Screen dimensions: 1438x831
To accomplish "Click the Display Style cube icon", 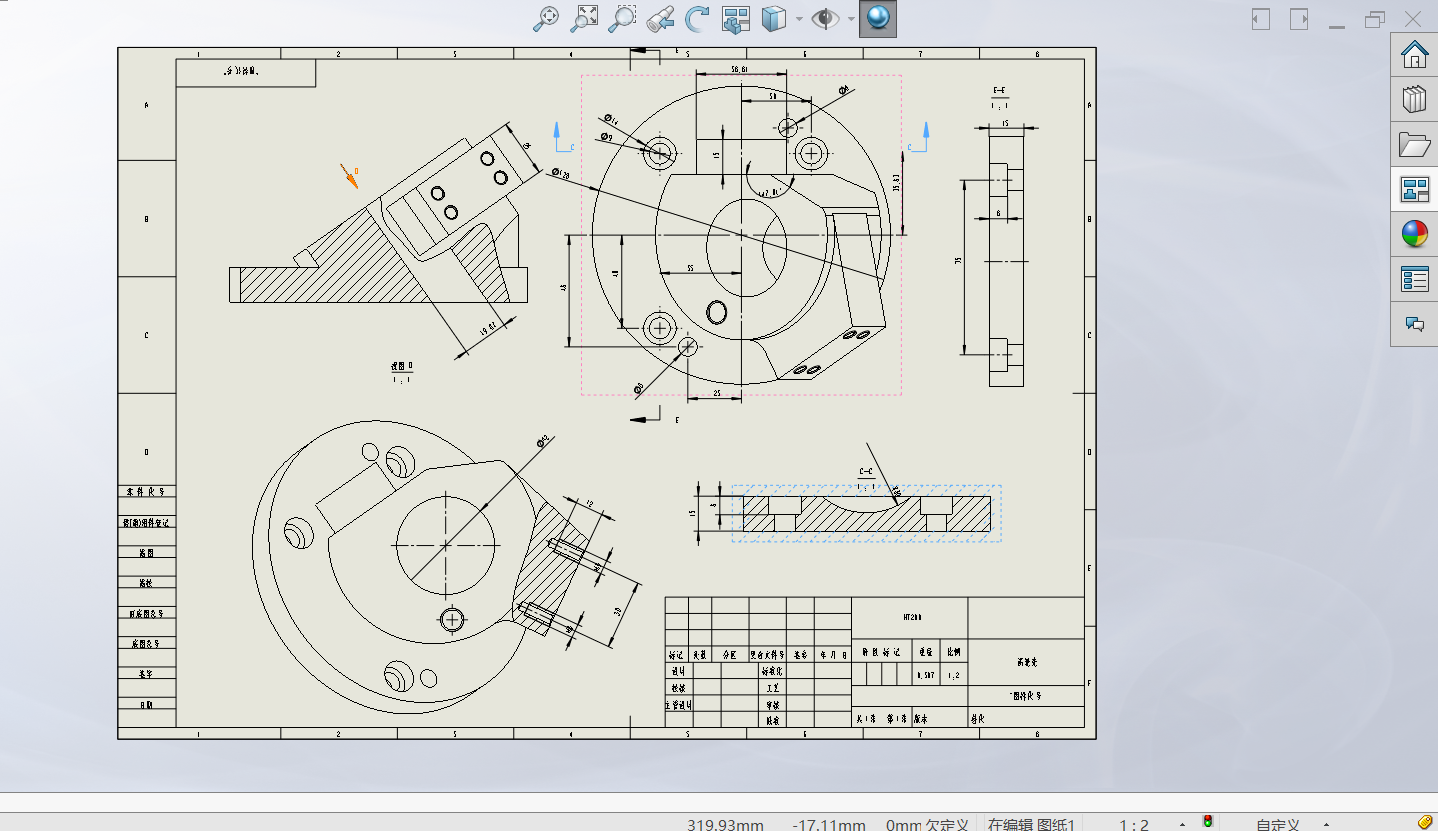I will [773, 18].
